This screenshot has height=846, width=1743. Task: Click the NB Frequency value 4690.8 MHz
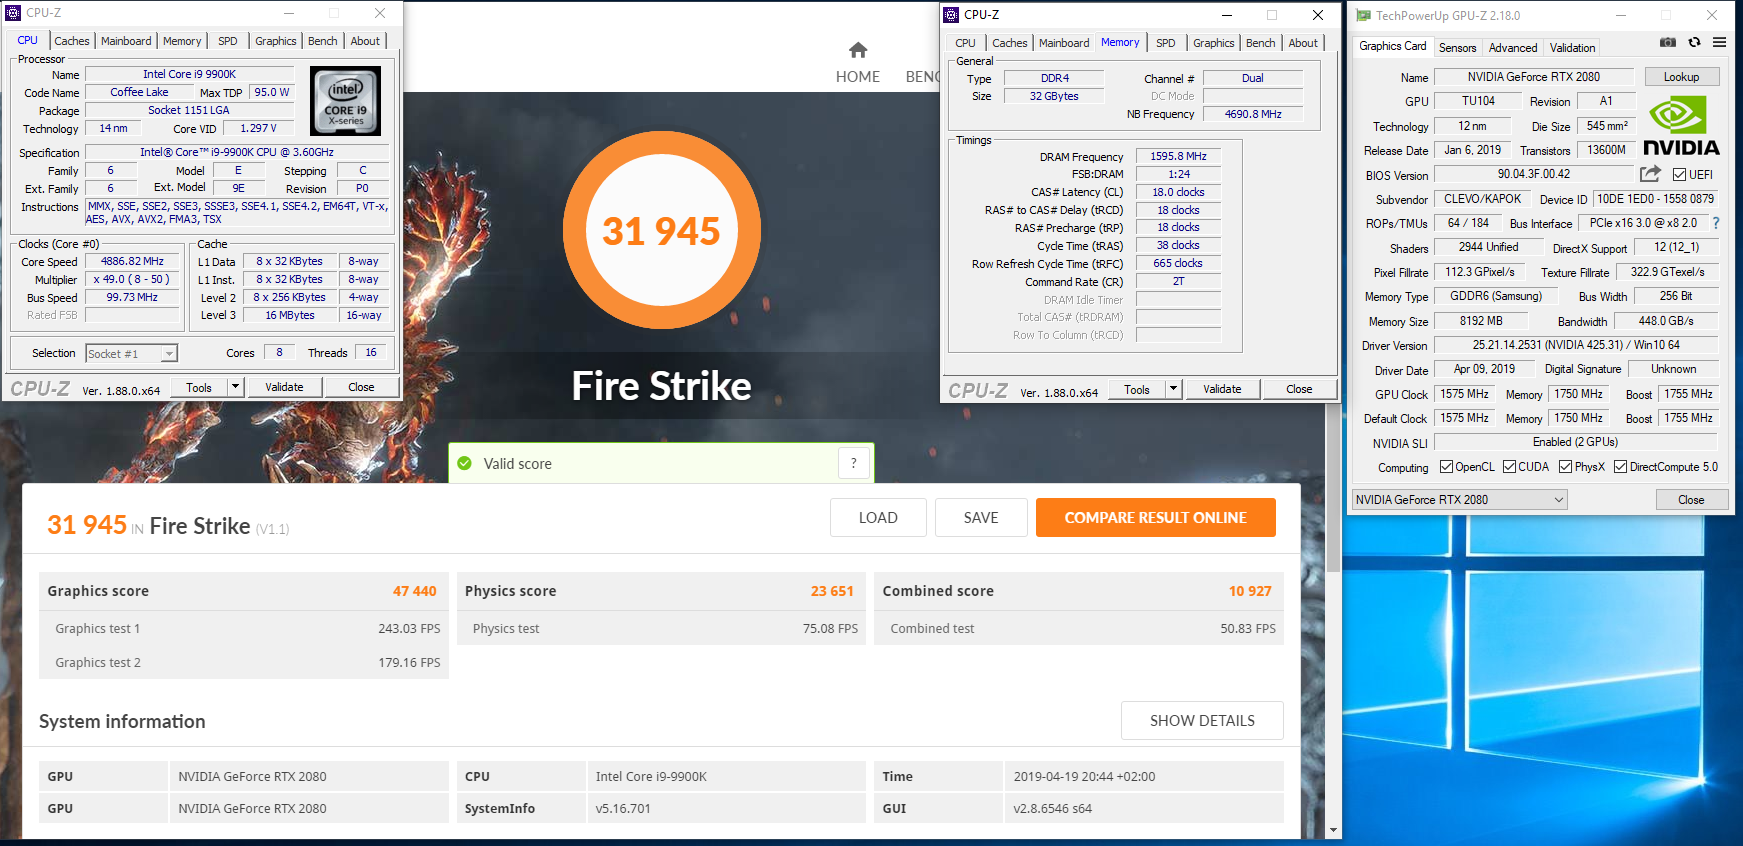(x=1253, y=114)
